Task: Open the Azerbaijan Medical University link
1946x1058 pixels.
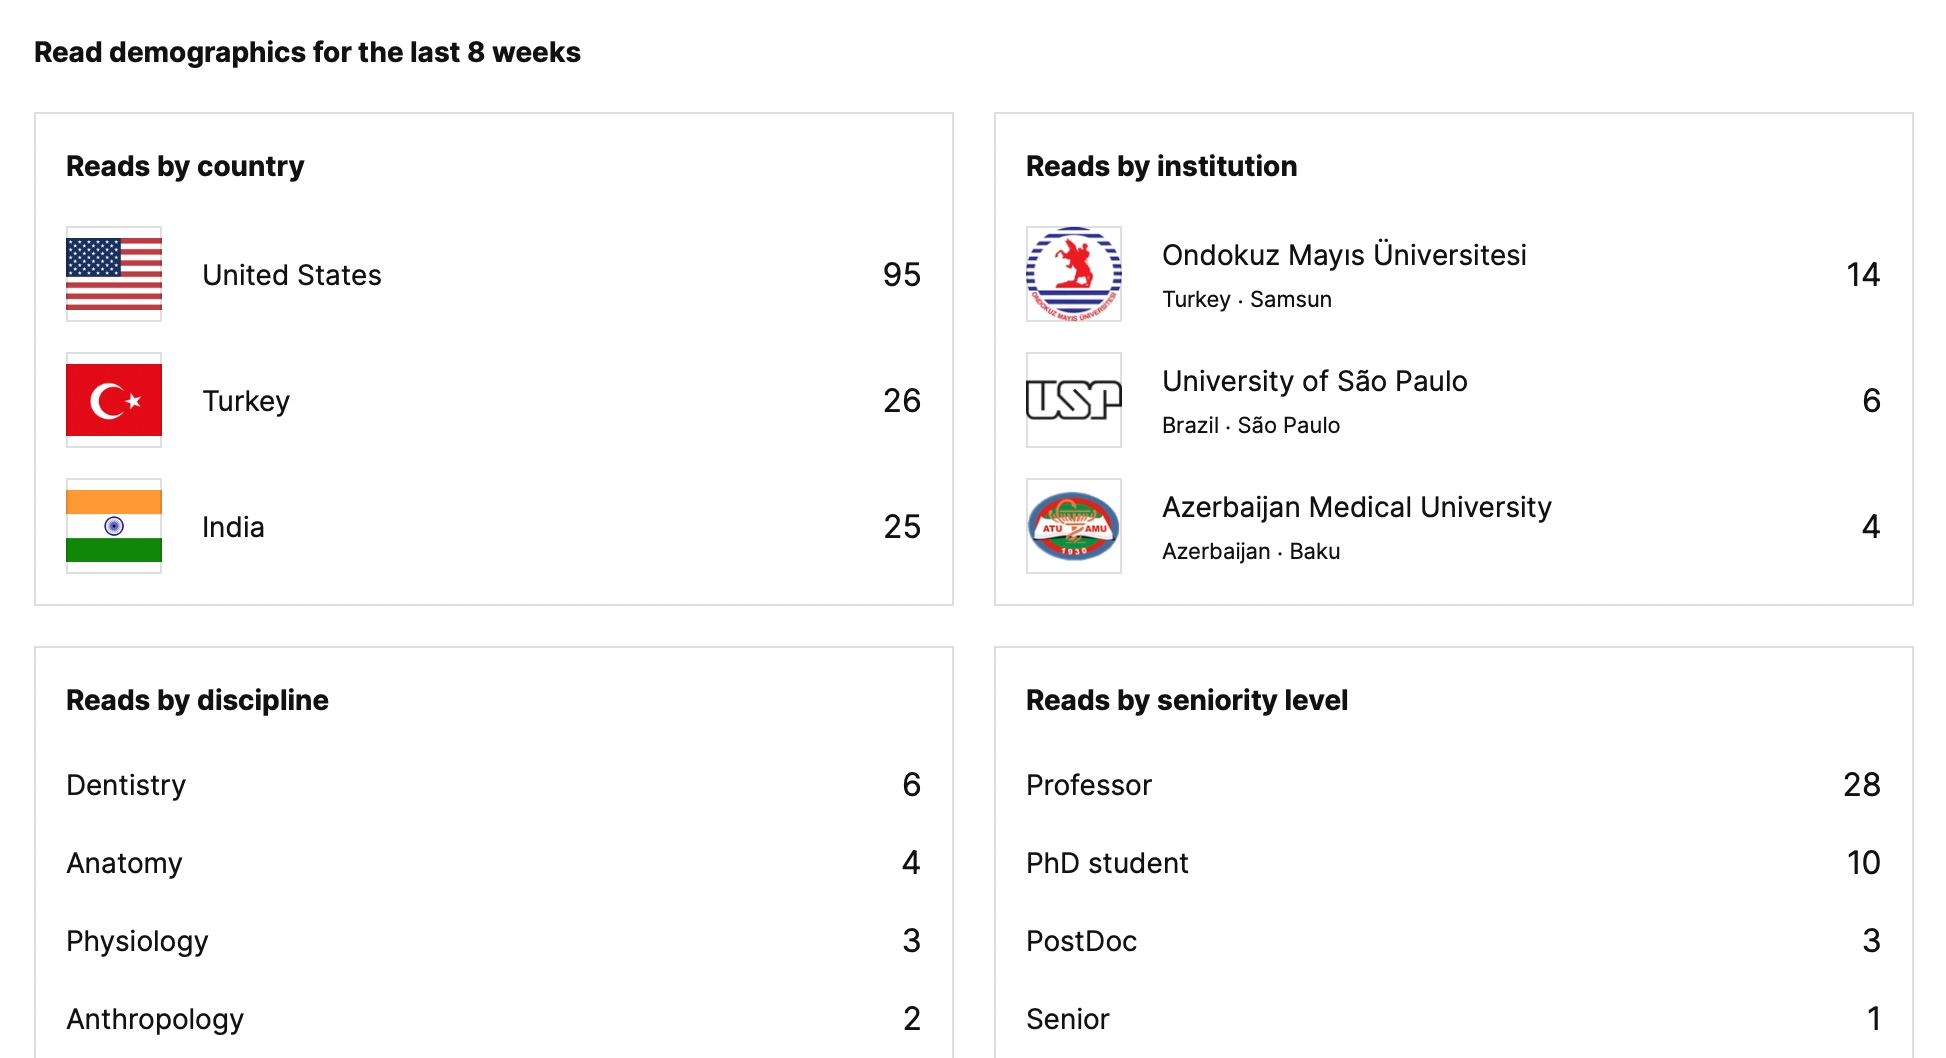Action: pos(1356,507)
